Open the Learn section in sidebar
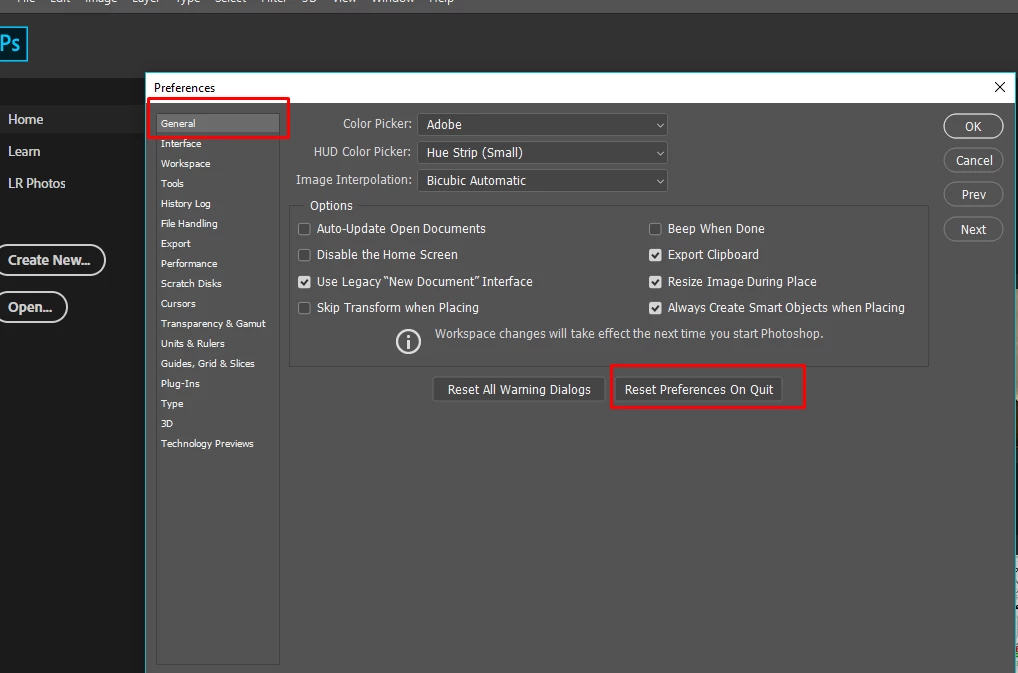Image resolution: width=1018 pixels, height=673 pixels. coord(24,151)
